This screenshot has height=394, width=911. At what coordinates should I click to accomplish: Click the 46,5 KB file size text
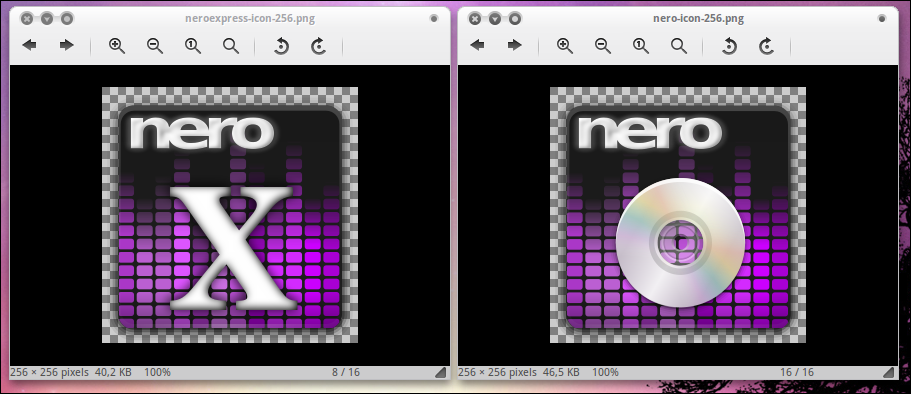click(562, 372)
